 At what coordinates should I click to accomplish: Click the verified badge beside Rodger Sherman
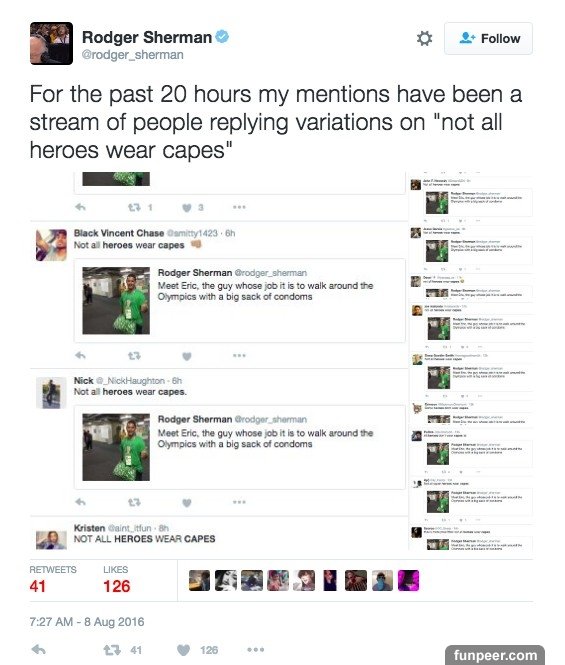coord(222,37)
